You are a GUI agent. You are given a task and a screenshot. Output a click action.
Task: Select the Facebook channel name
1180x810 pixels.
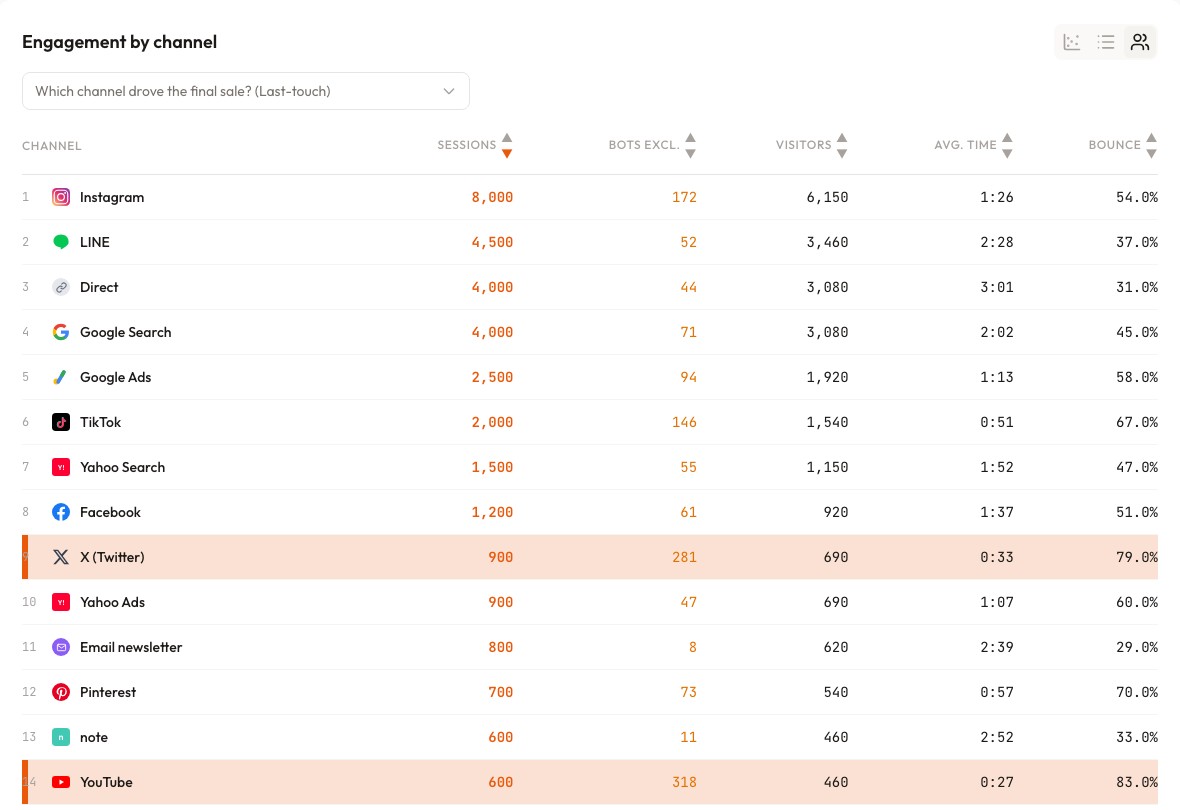click(111, 512)
